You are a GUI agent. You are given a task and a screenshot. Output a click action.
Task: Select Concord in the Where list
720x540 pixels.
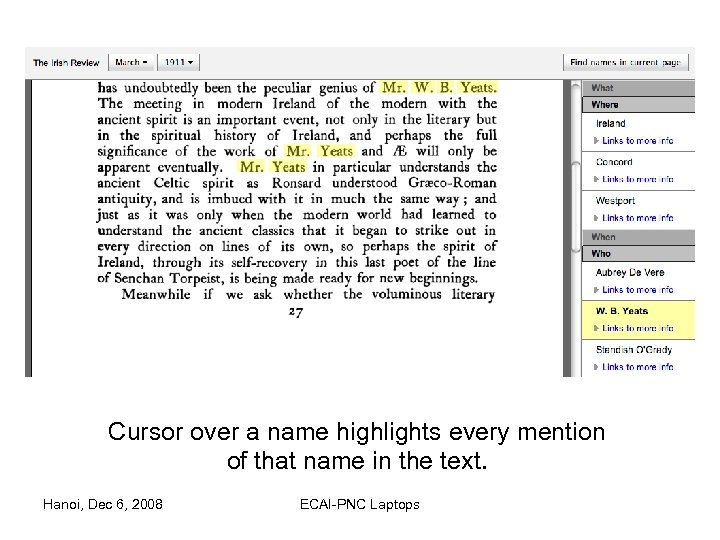(614, 162)
